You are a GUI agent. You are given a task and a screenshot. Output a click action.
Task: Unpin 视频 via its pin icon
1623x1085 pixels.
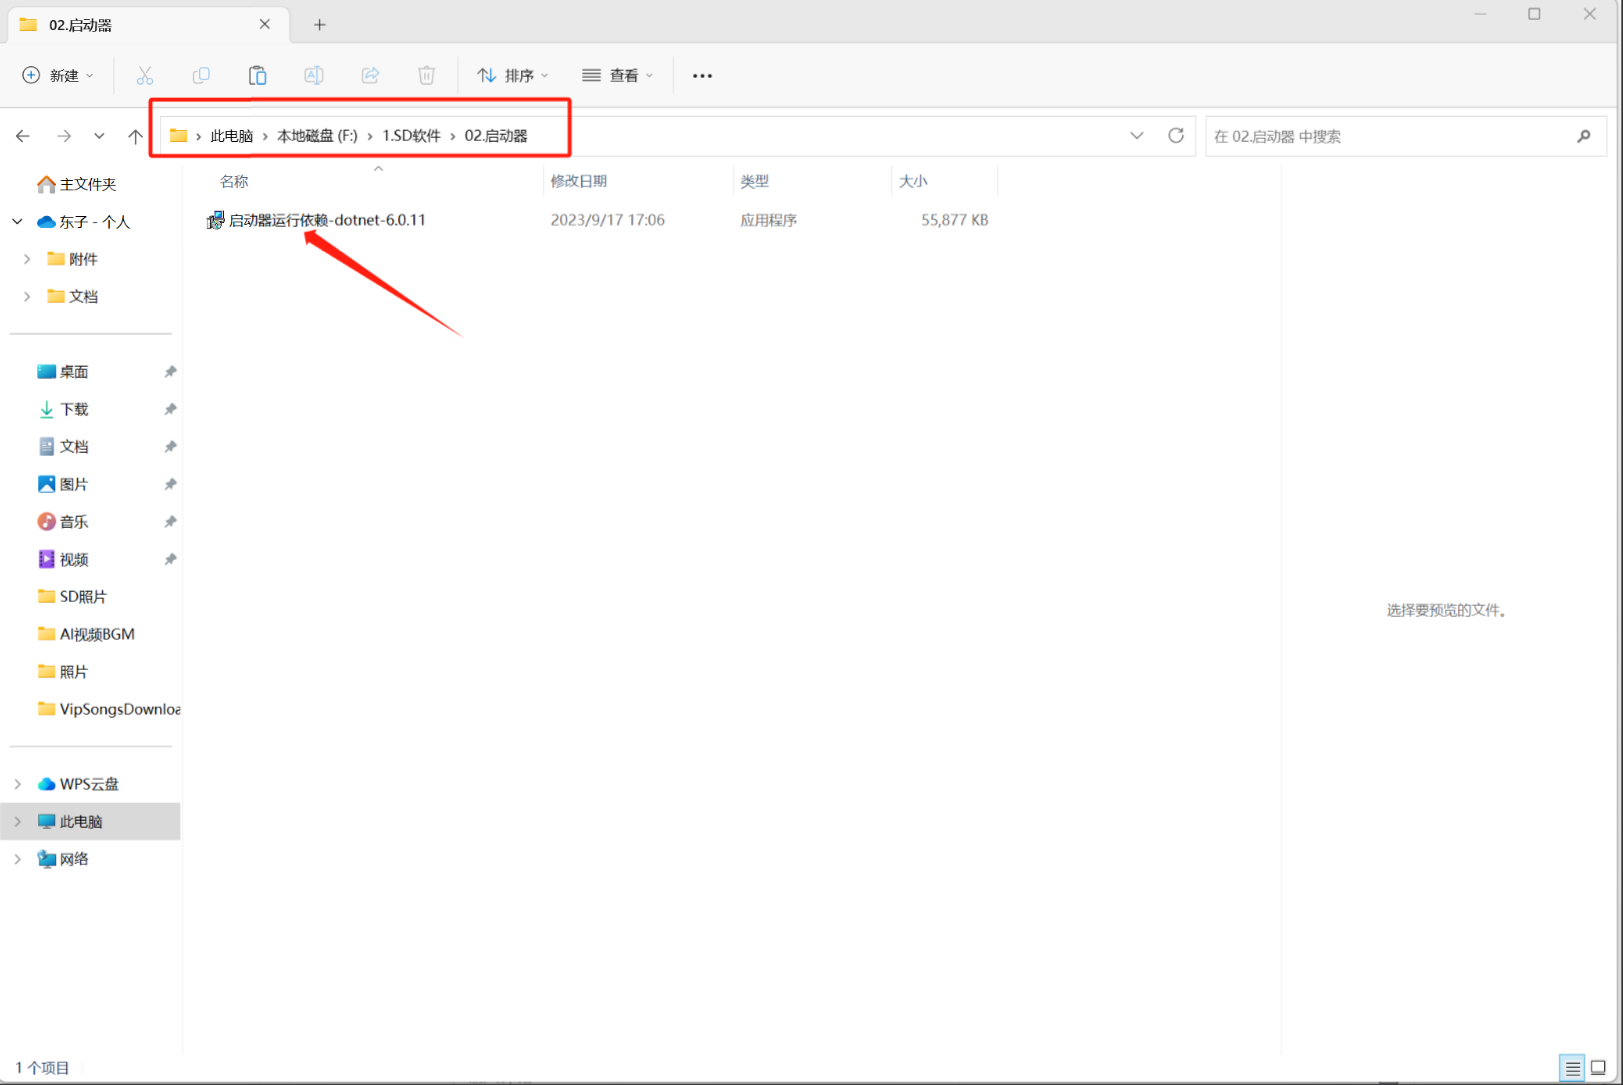[170, 559]
